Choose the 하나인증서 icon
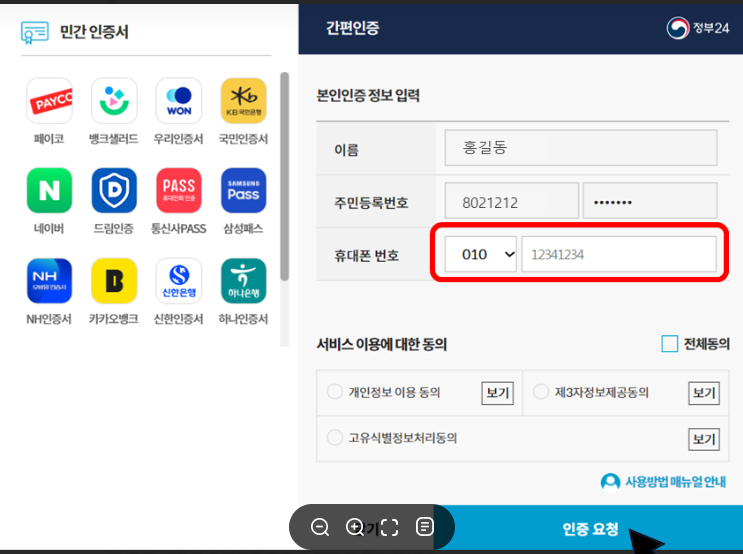Viewport: 743px width, 554px height. point(244,281)
